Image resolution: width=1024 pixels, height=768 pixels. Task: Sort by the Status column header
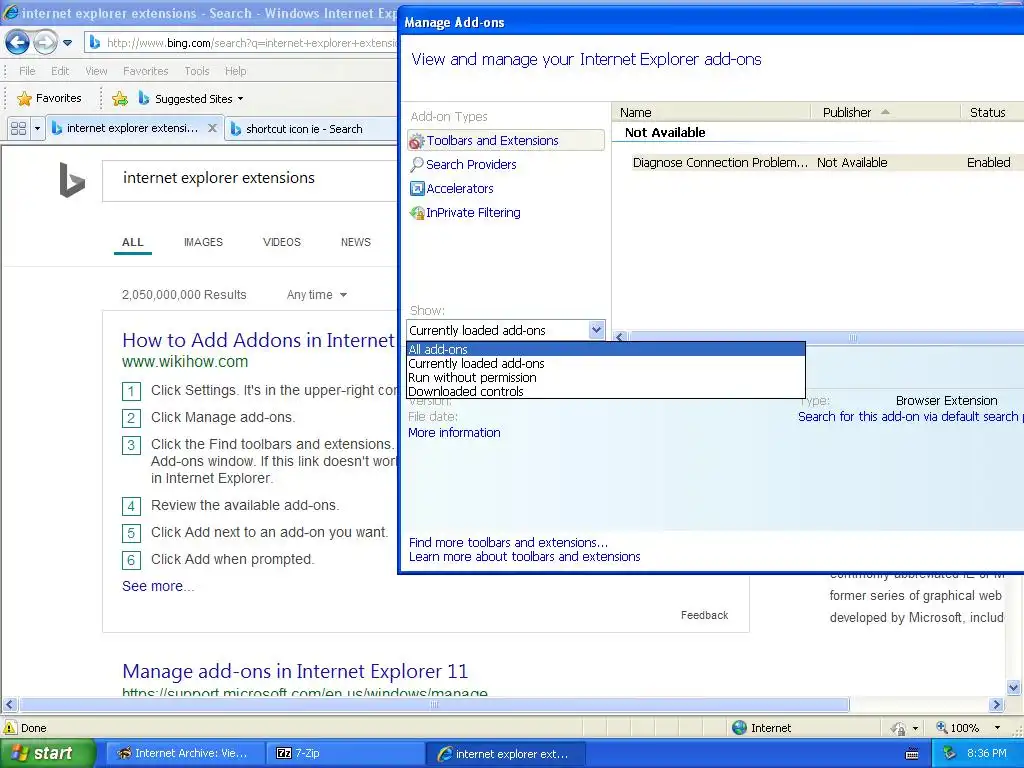click(x=992, y=112)
